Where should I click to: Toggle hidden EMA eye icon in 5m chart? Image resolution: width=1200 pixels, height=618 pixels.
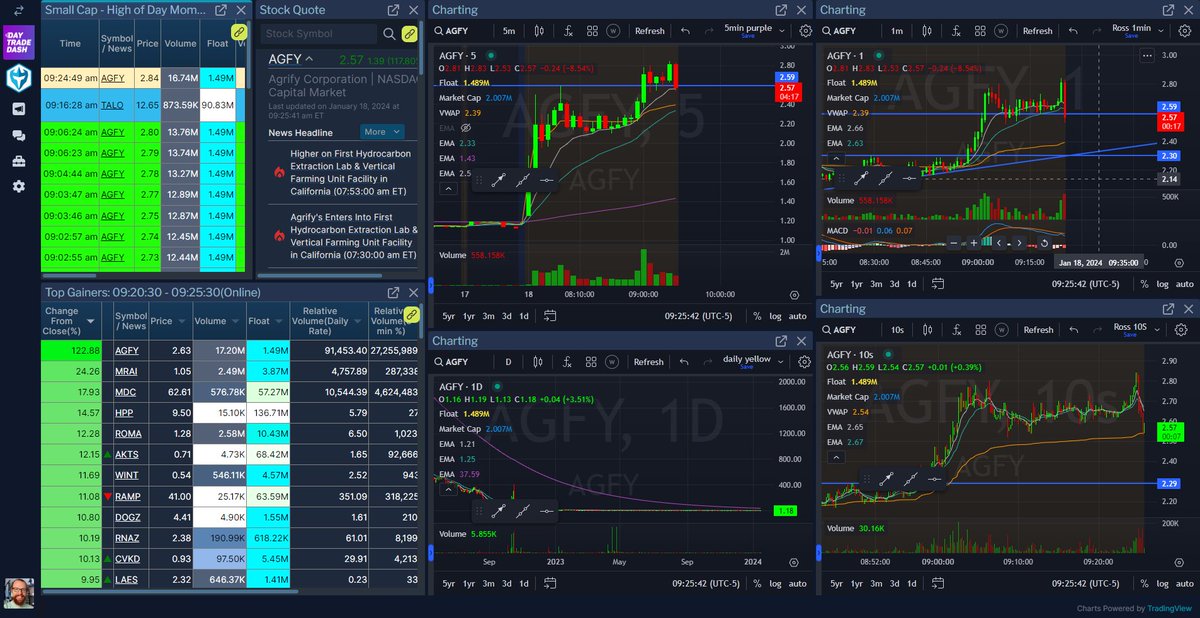click(x=465, y=128)
